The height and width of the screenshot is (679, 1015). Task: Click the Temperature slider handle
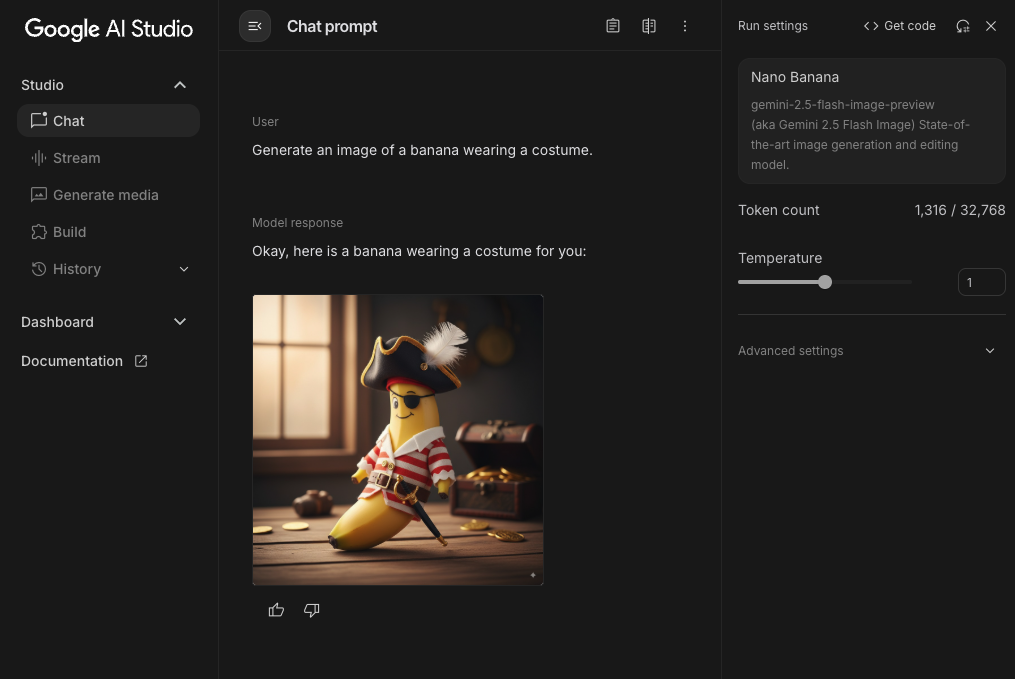point(825,282)
